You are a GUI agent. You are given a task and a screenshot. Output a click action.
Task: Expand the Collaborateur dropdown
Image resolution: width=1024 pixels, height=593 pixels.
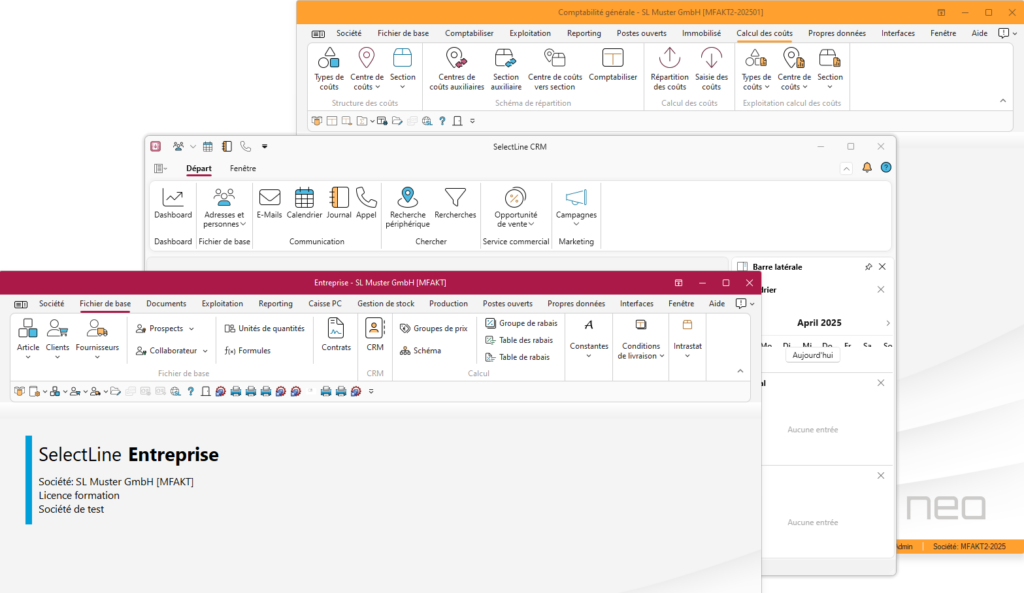point(205,351)
